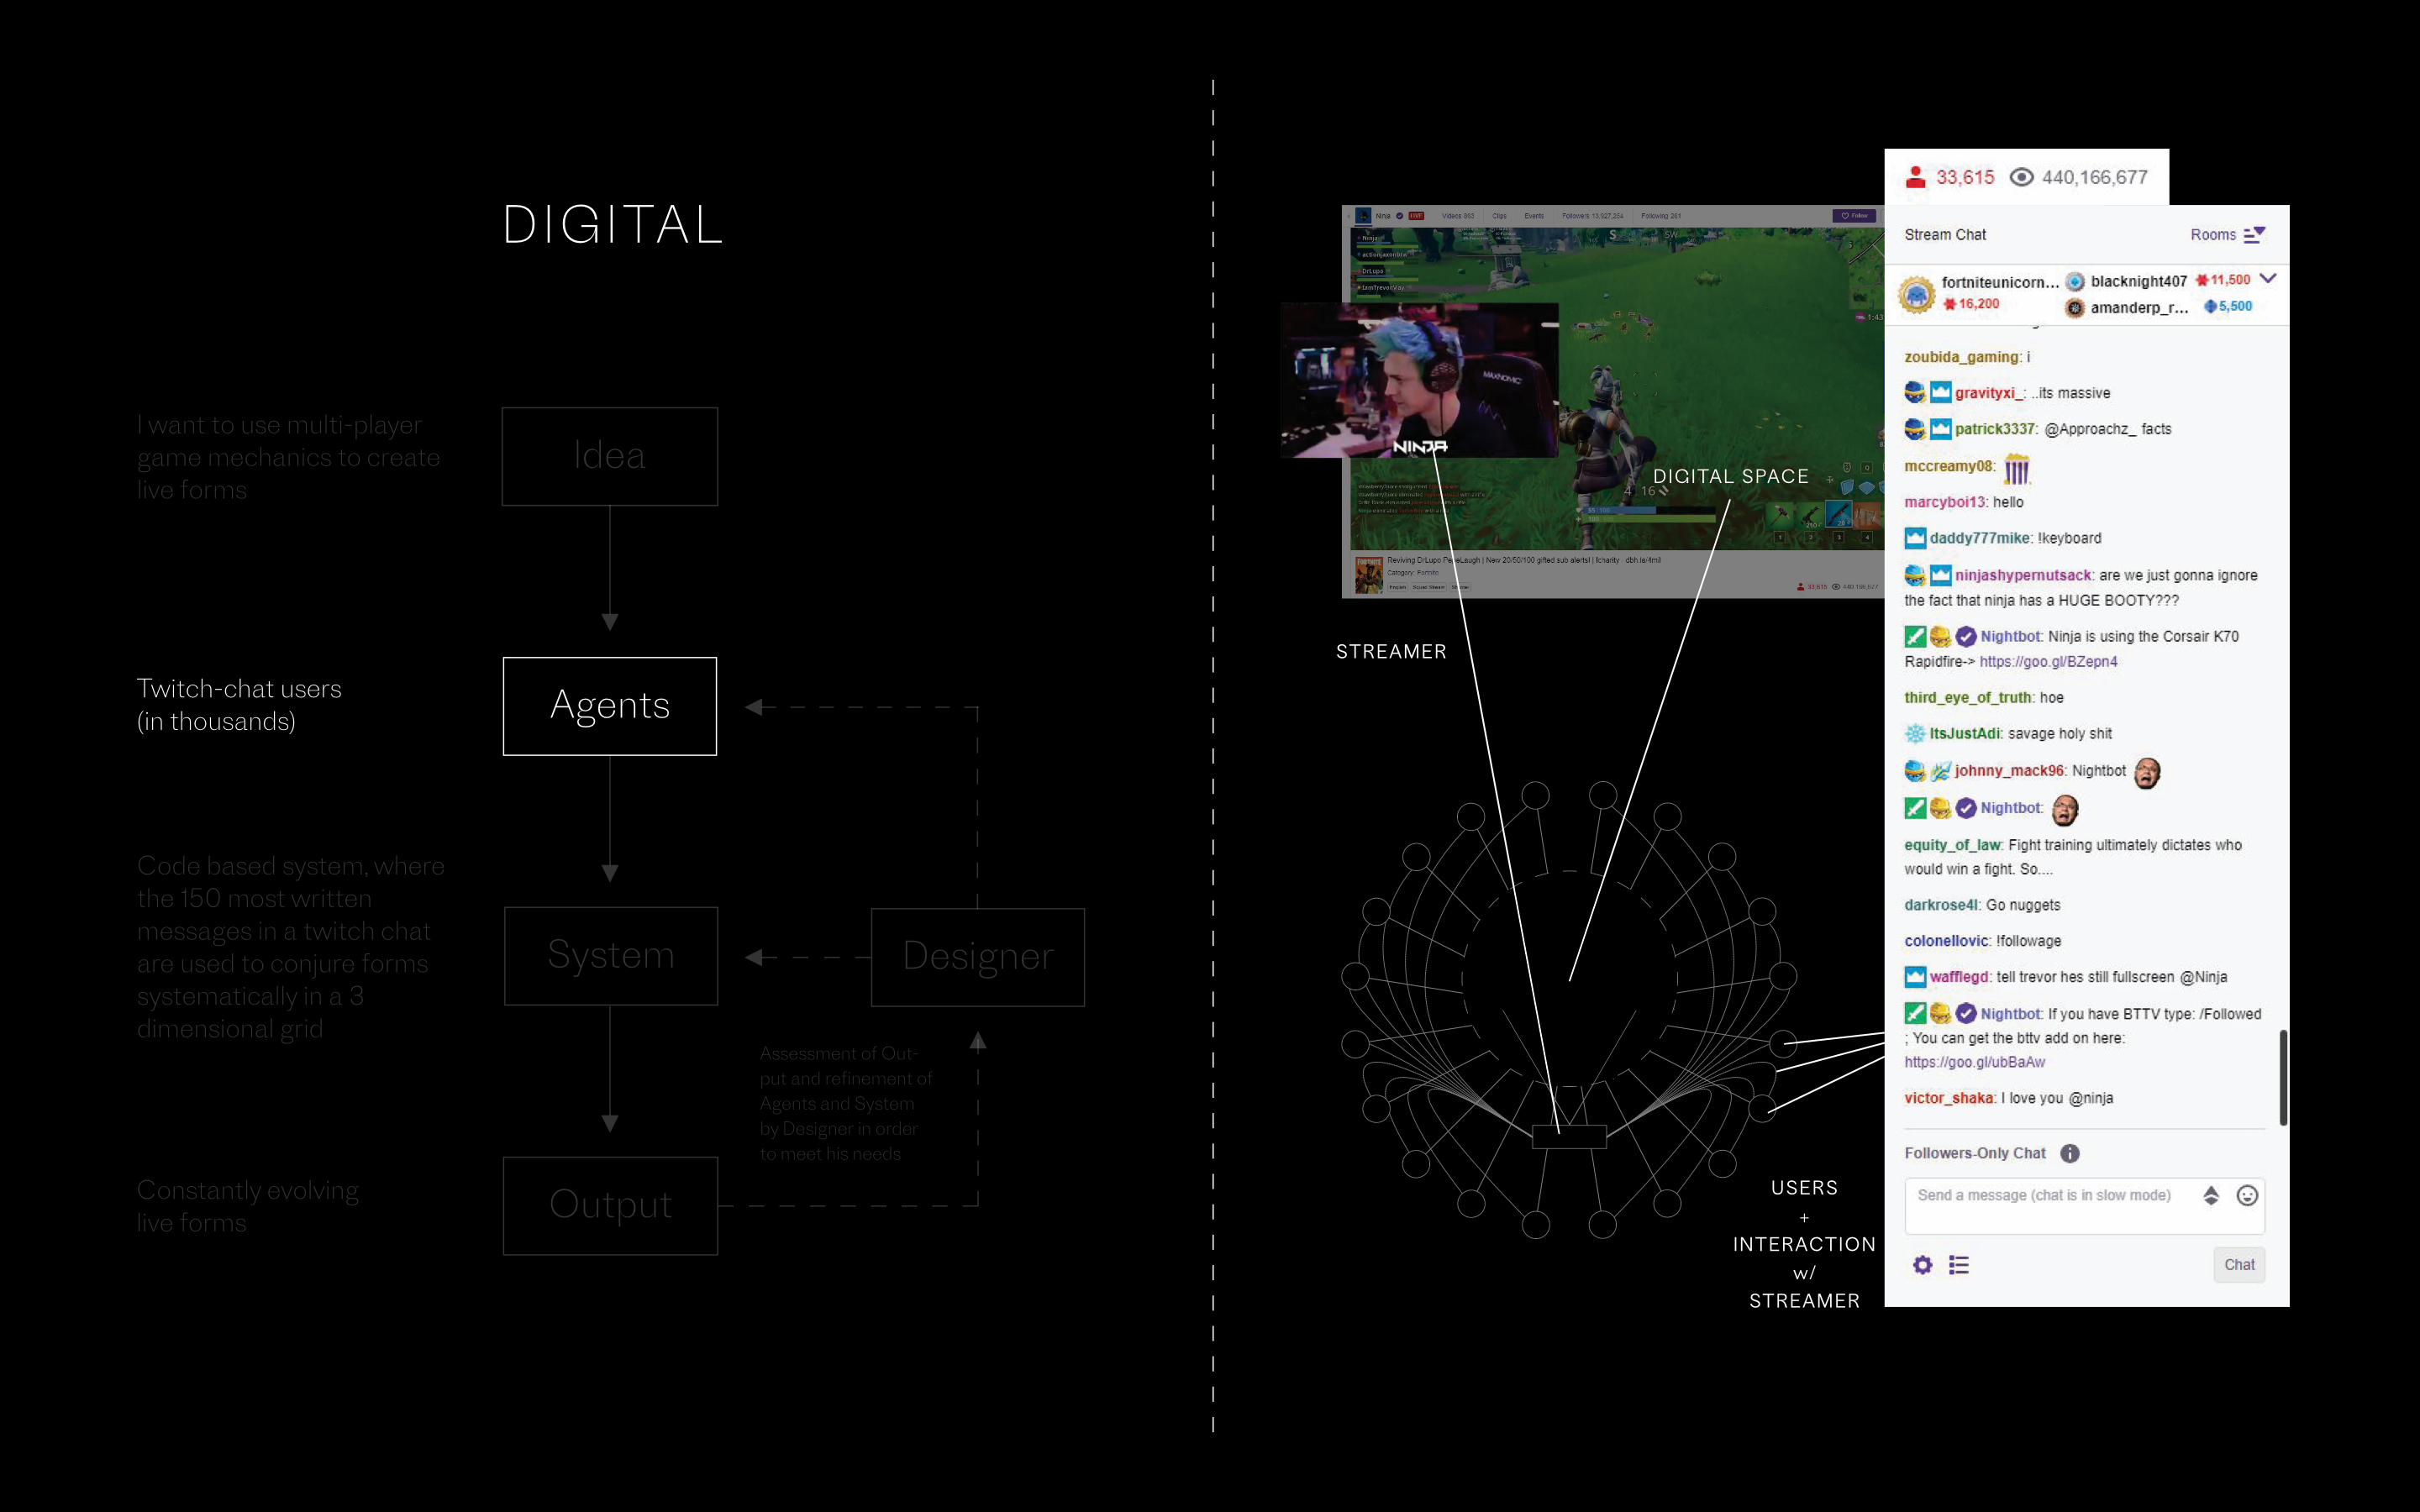Click the moderator sword badge on Corsair K70 message
Image resolution: width=2420 pixels, height=1512 pixels.
click(x=1915, y=636)
